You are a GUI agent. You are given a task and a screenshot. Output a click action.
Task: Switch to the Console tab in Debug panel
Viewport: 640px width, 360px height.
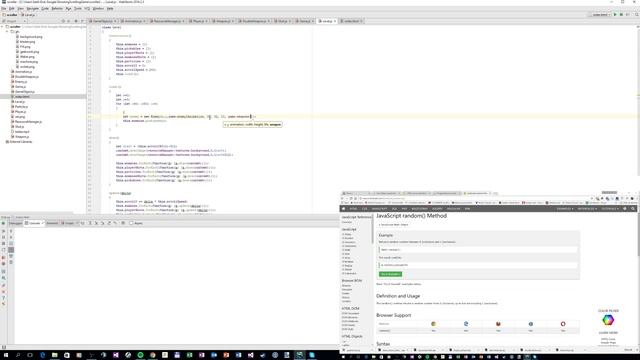tap(33, 223)
